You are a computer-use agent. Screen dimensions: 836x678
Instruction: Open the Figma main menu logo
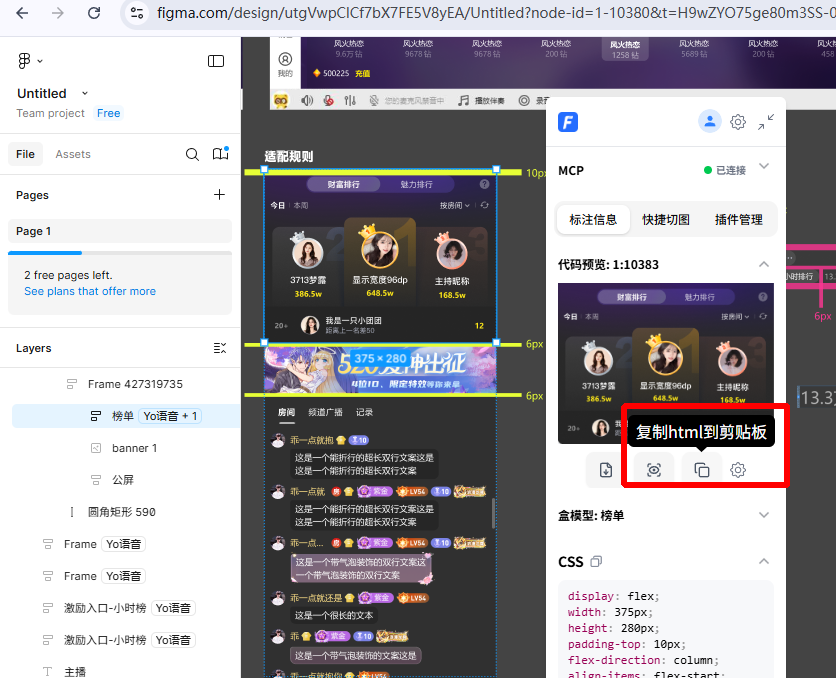(29, 61)
